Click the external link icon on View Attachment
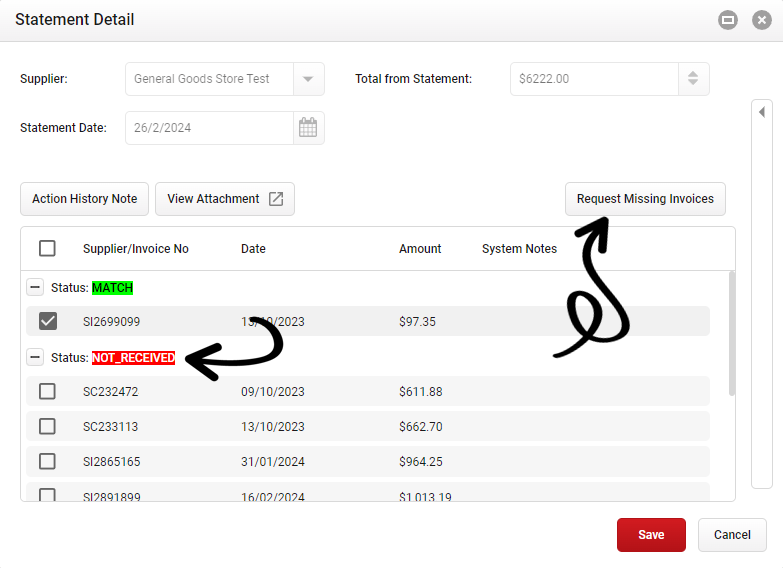This screenshot has height=568, width=783. (276, 199)
